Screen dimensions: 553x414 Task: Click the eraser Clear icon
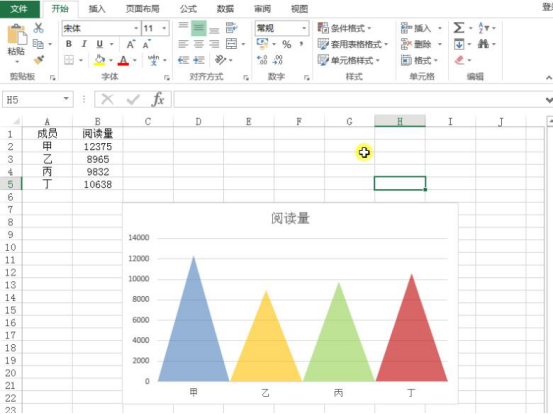[459, 60]
